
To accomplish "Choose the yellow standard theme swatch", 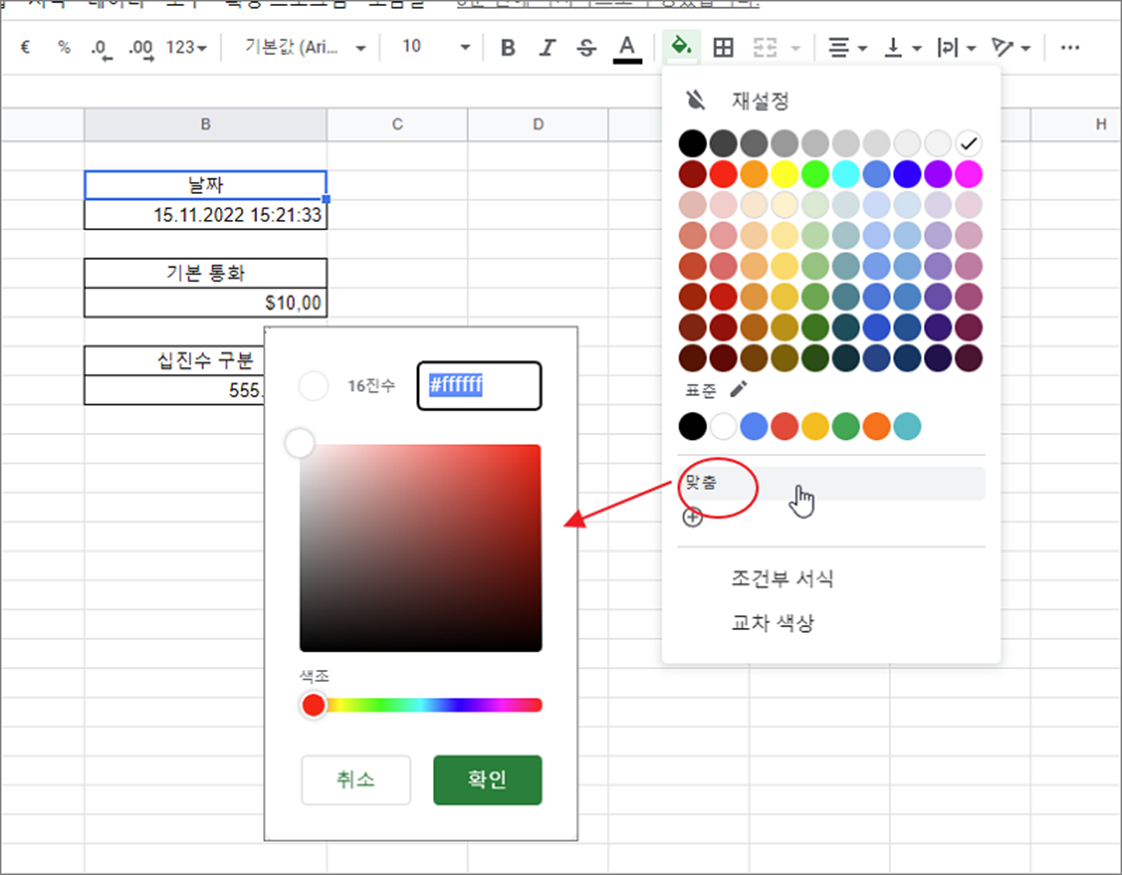I will coord(815,426).
